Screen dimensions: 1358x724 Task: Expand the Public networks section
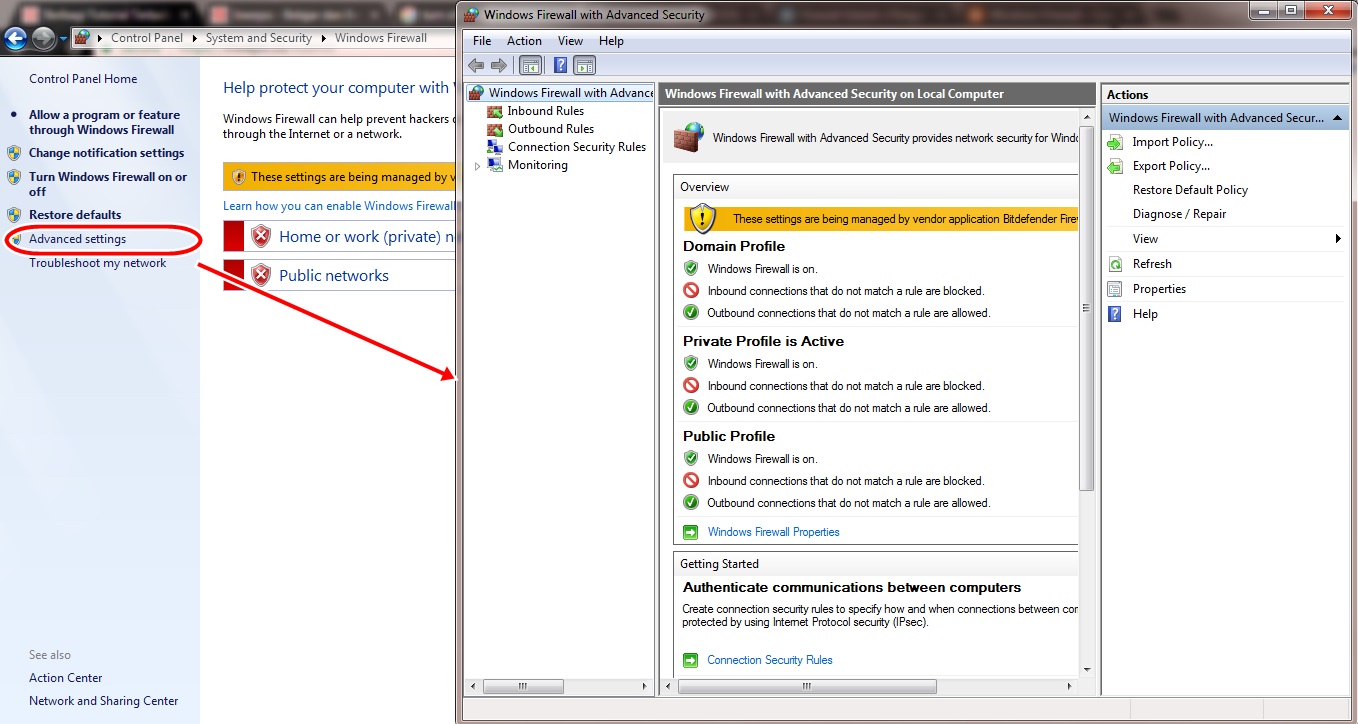(340, 276)
